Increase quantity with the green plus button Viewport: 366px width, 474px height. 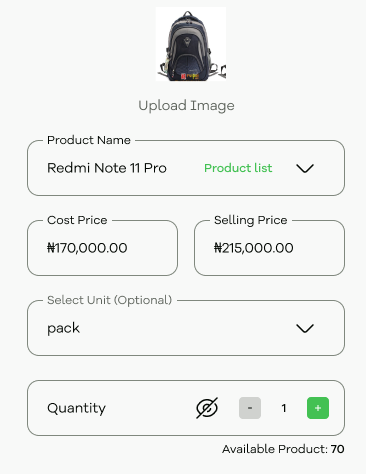(x=318, y=408)
